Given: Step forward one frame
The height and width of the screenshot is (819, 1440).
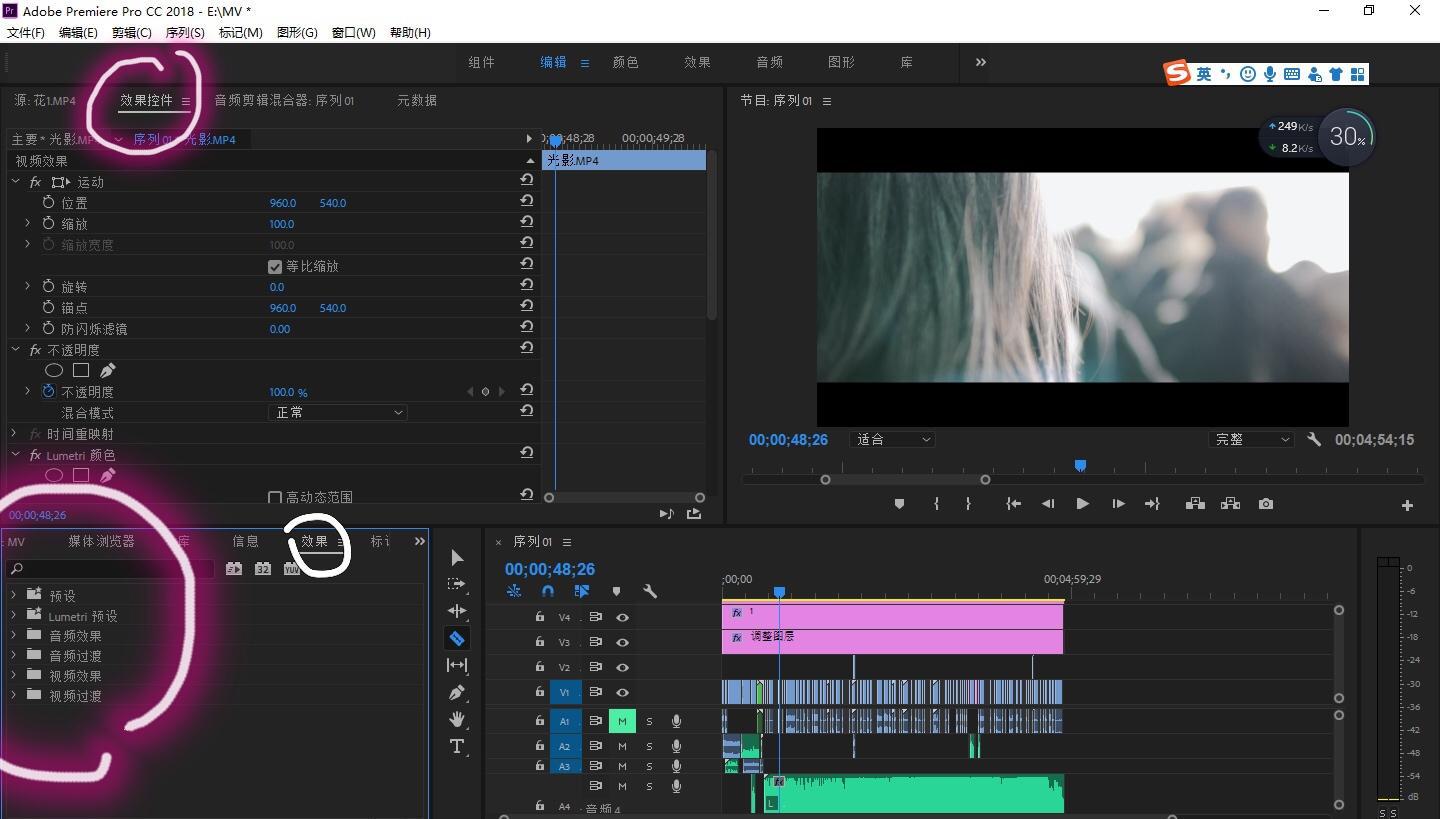Looking at the screenshot, I should tap(1118, 504).
